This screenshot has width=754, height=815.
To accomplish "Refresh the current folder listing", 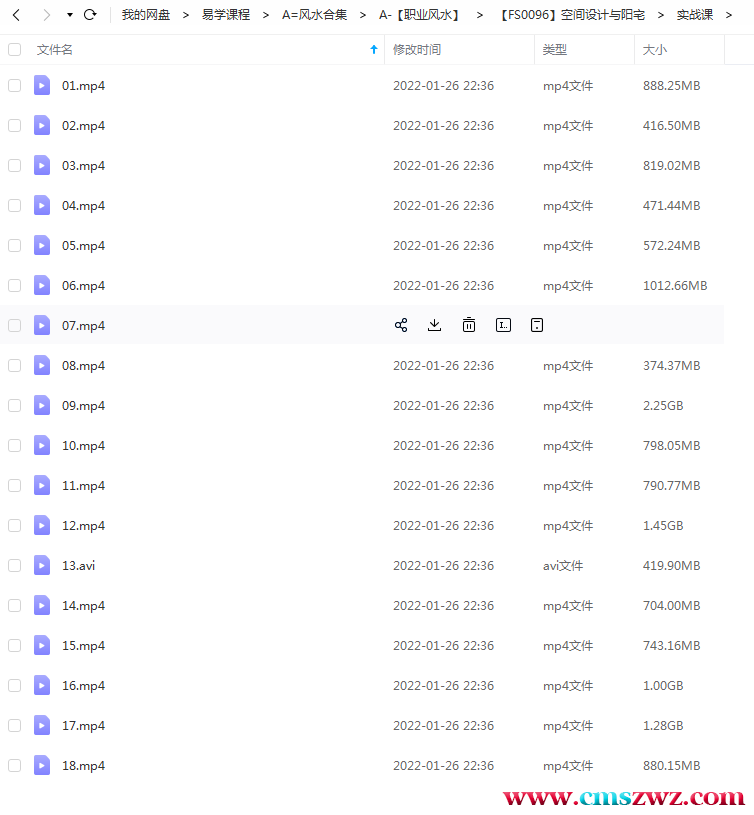I will click(90, 15).
